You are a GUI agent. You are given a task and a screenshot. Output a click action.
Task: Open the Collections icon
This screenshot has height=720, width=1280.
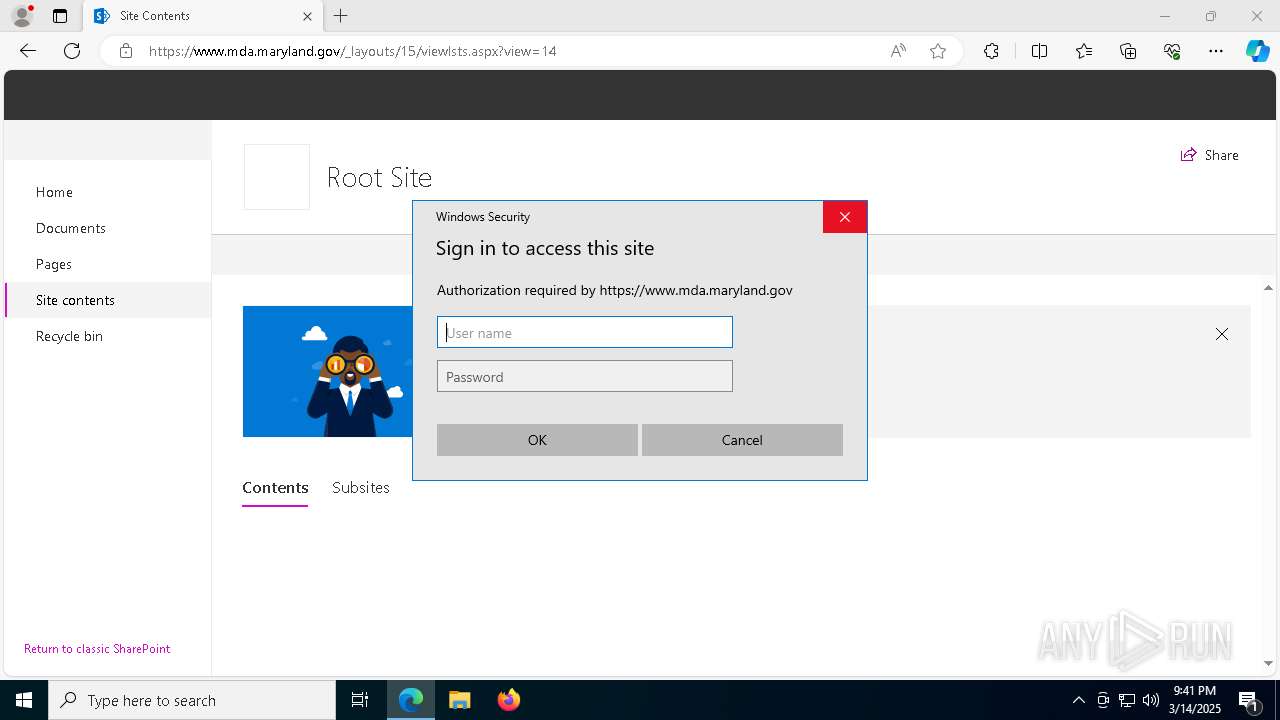point(1128,51)
